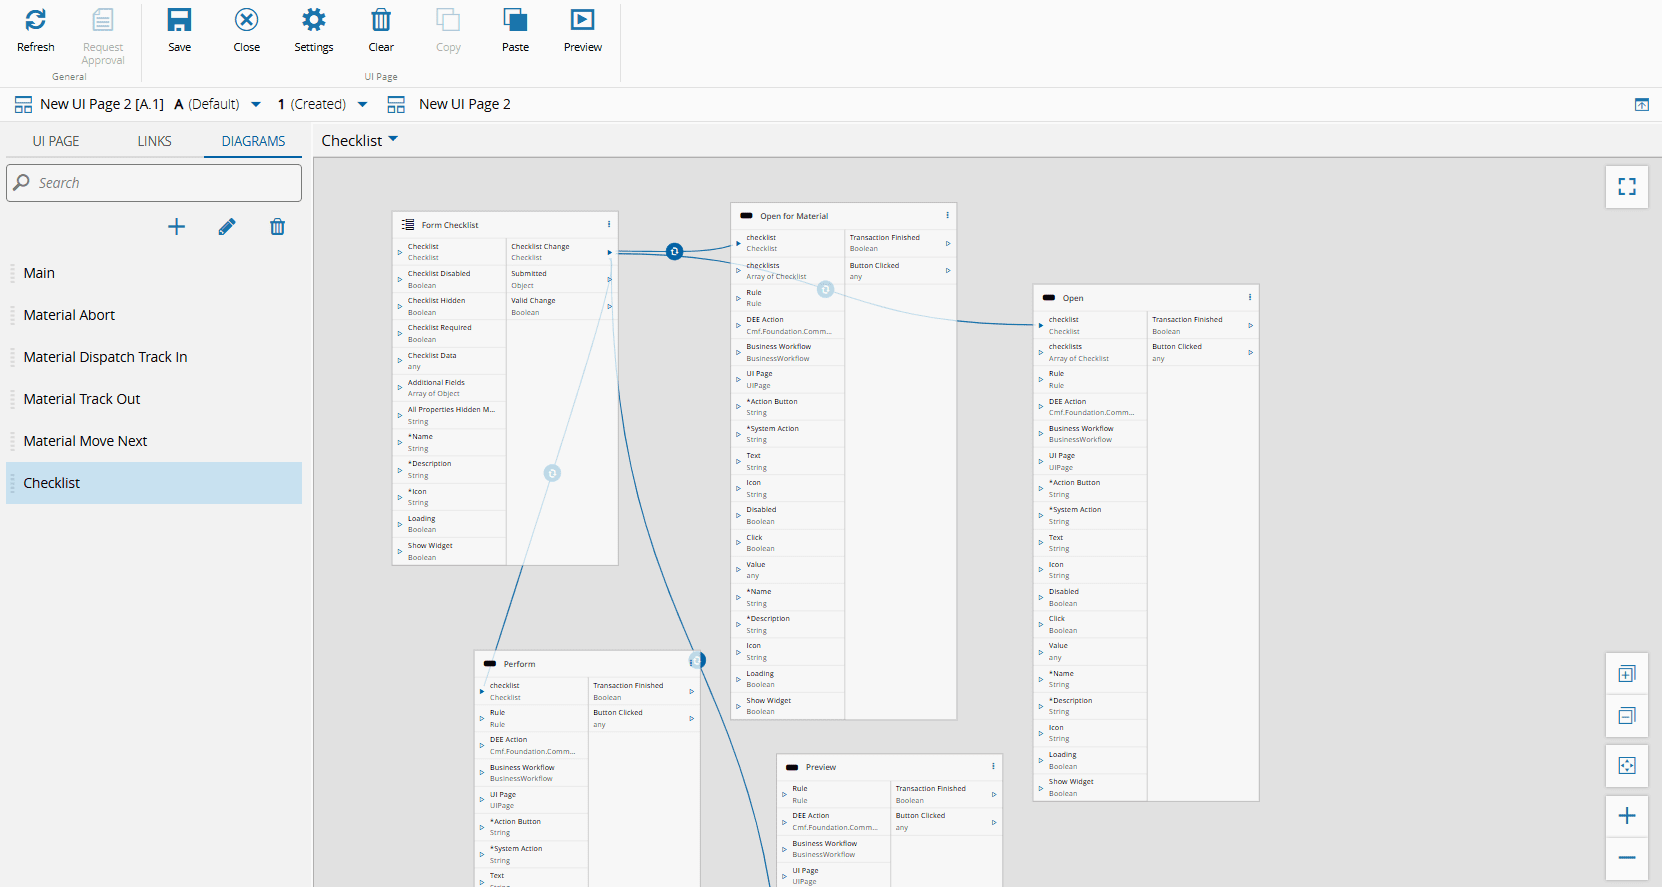1662x887 pixels.
Task: Delete selected diagram using sidebar trash icon
Action: click(277, 227)
